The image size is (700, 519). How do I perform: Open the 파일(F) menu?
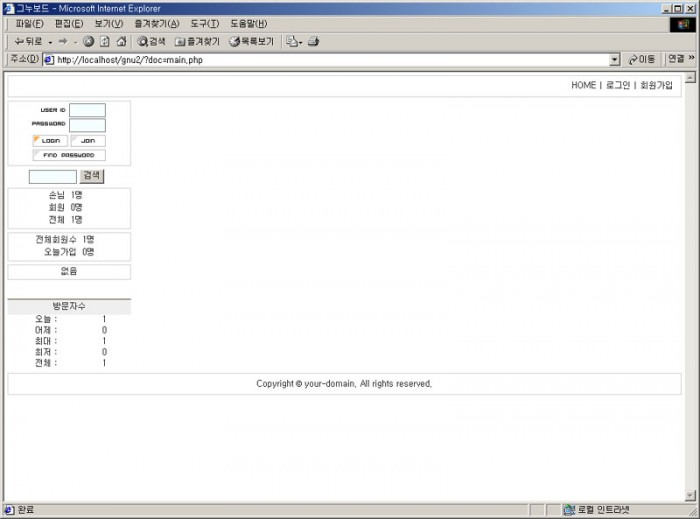[29, 23]
